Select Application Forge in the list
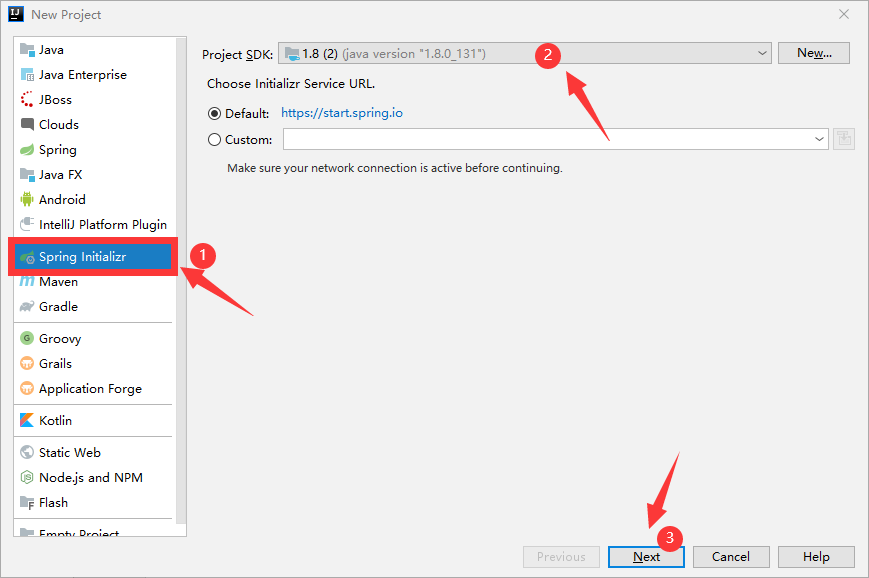The width and height of the screenshot is (869, 578). pos(93,388)
